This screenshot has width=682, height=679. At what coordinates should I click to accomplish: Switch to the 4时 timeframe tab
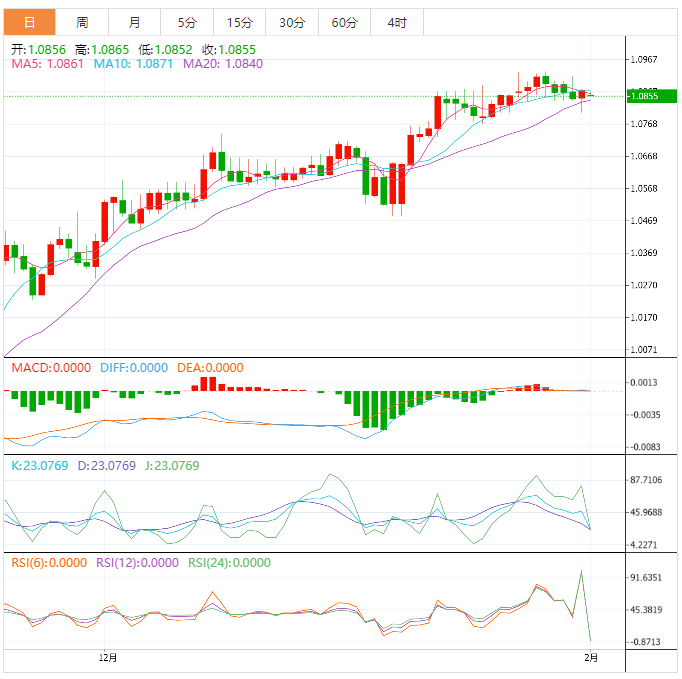pos(396,22)
